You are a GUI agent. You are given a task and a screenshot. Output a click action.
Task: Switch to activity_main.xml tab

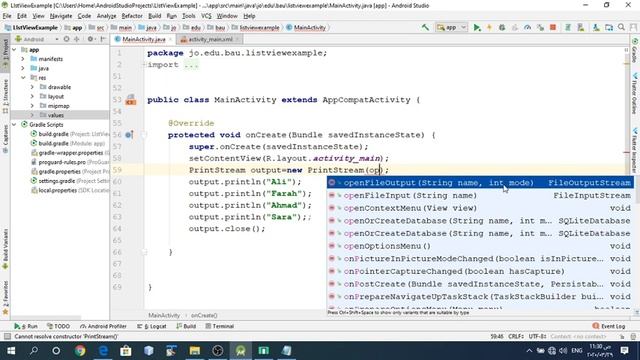pyautogui.click(x=210, y=39)
